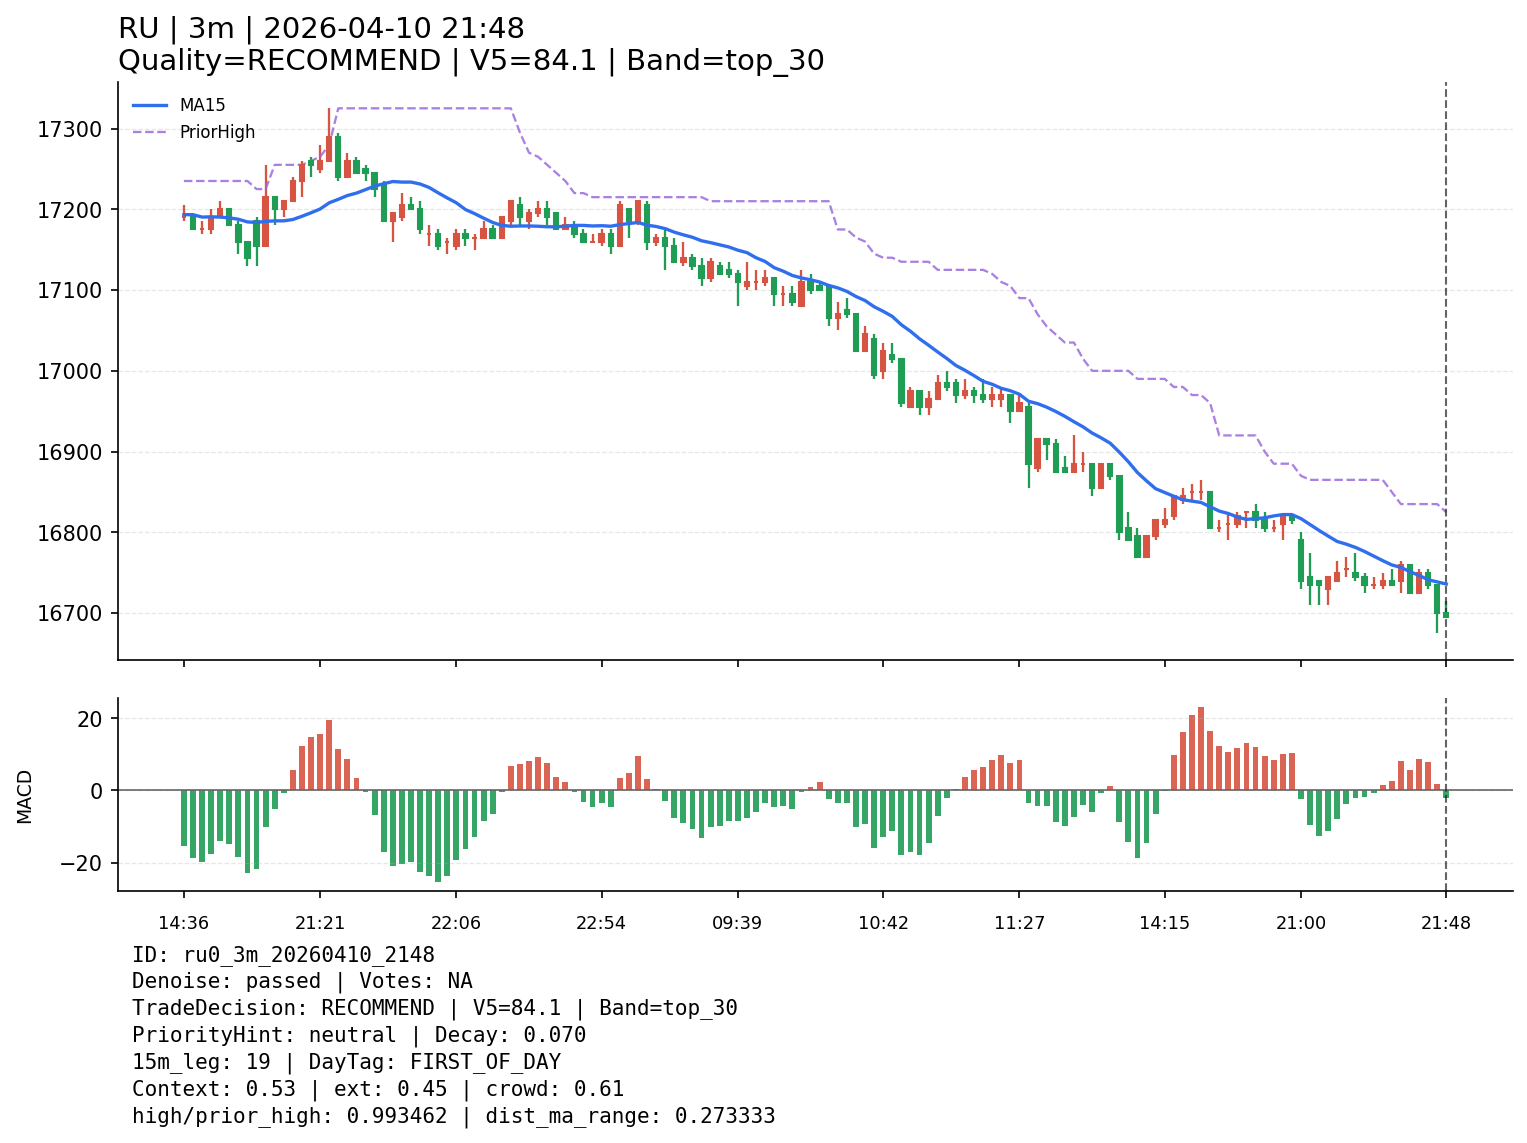Click the MA15 legend label
The height and width of the screenshot is (1143, 1527).
tap(202, 105)
